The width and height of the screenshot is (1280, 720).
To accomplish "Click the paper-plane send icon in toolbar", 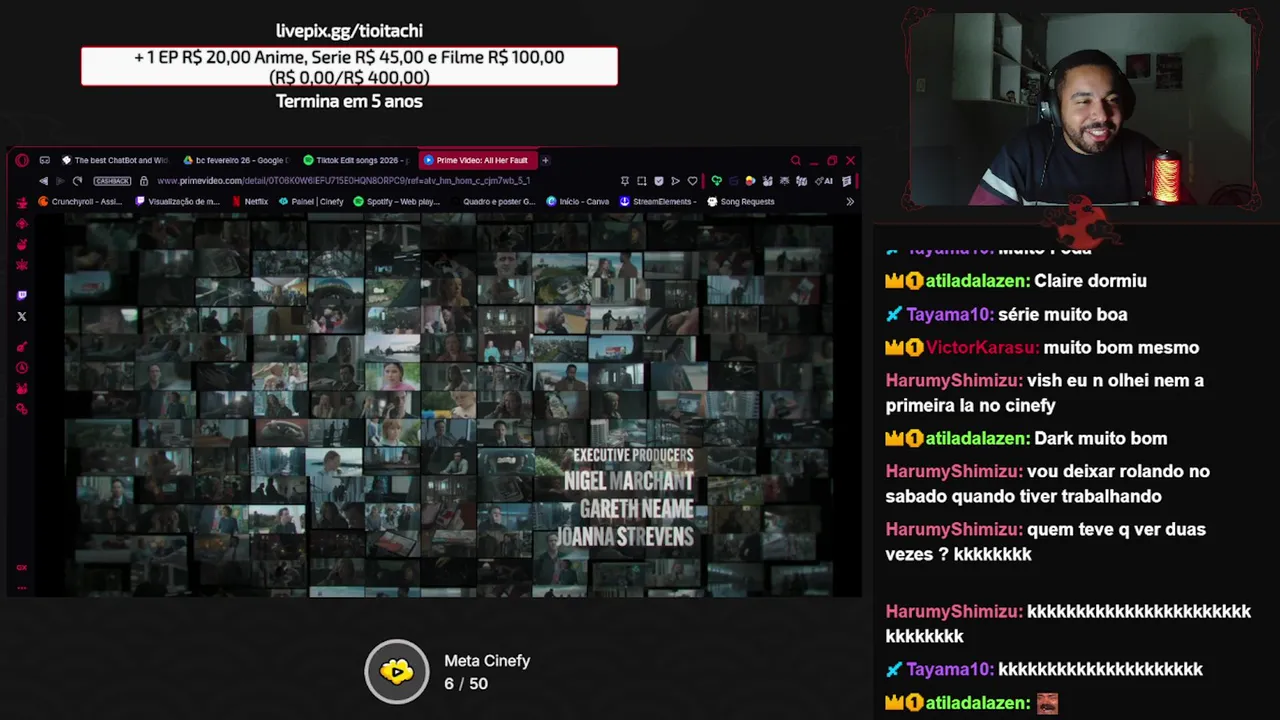I will (x=675, y=181).
